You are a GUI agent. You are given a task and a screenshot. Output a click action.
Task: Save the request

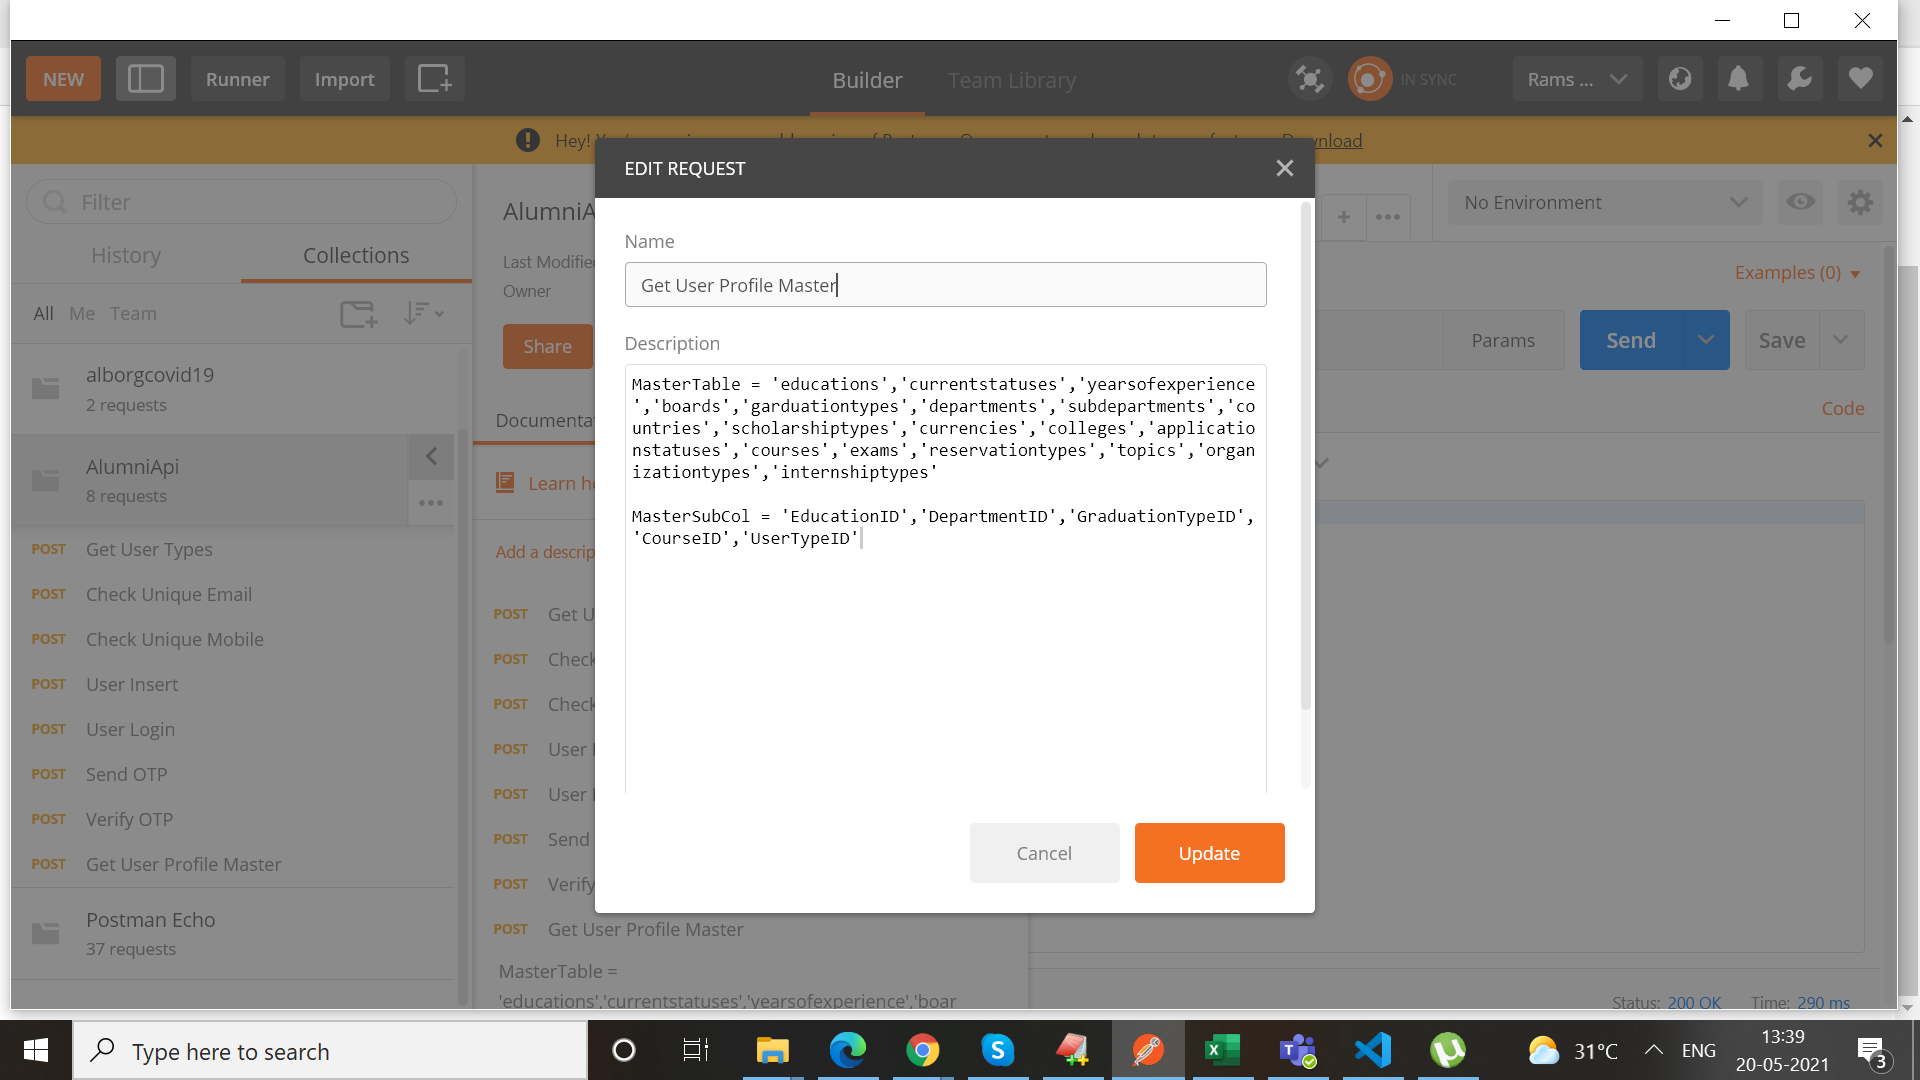click(x=1782, y=340)
